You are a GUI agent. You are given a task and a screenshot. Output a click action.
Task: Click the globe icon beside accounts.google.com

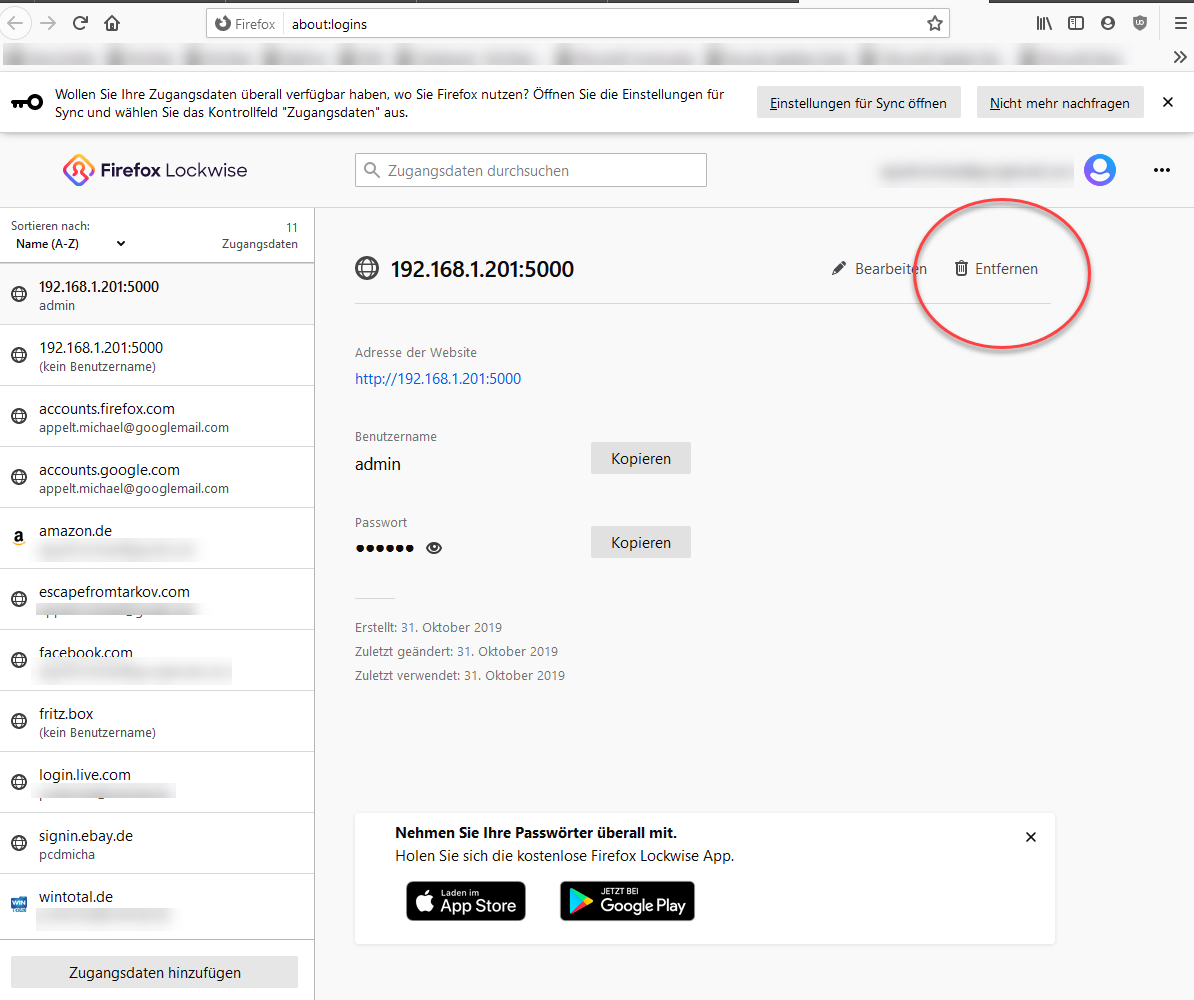[19, 477]
